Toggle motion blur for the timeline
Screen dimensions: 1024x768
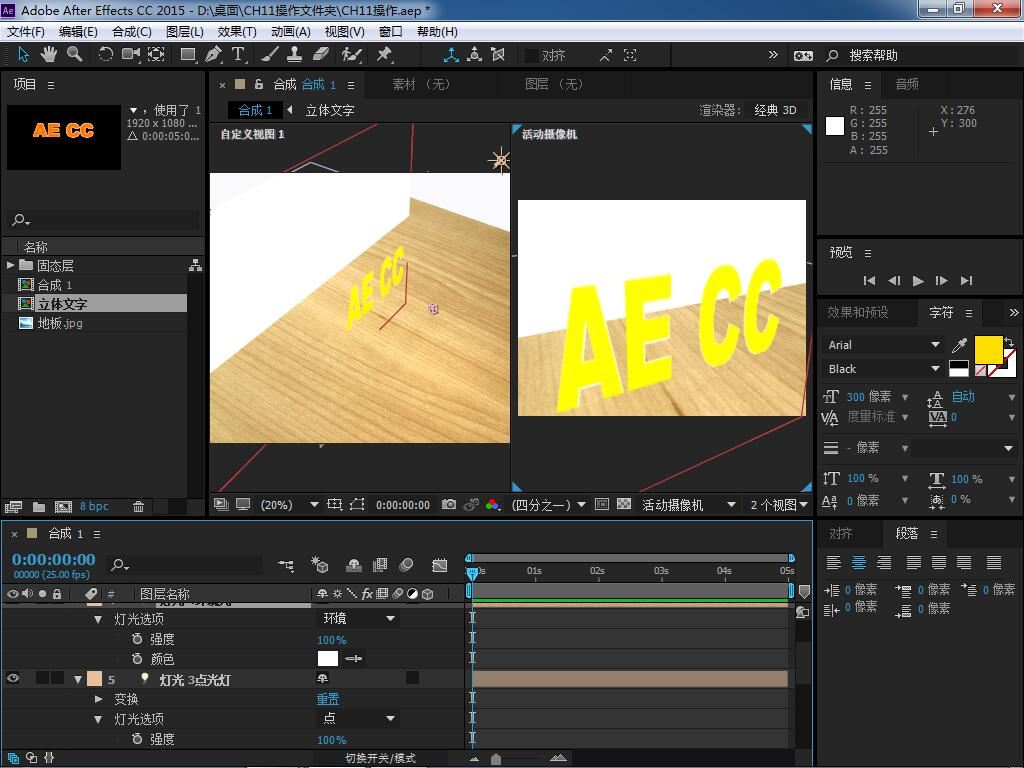(406, 565)
